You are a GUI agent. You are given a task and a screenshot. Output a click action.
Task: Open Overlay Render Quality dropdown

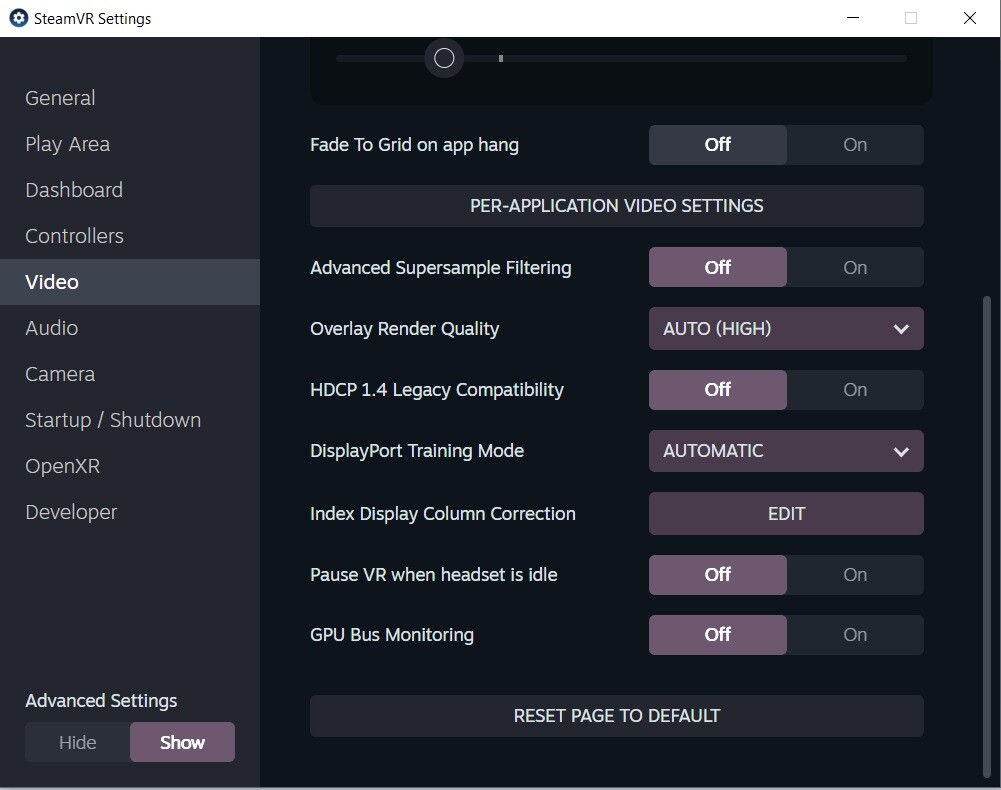786,328
